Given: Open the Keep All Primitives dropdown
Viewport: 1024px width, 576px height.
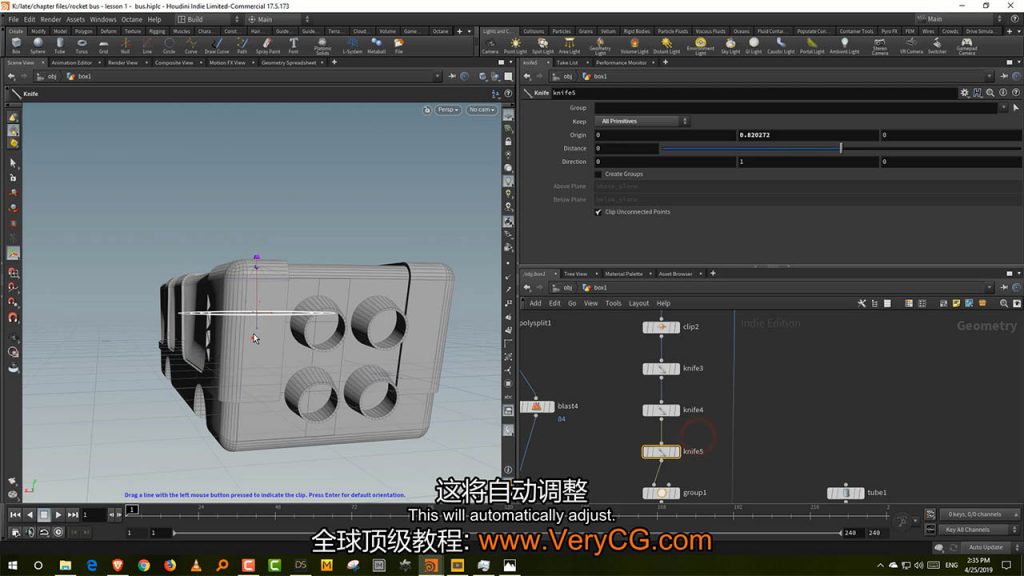Looking at the screenshot, I should click(642, 121).
